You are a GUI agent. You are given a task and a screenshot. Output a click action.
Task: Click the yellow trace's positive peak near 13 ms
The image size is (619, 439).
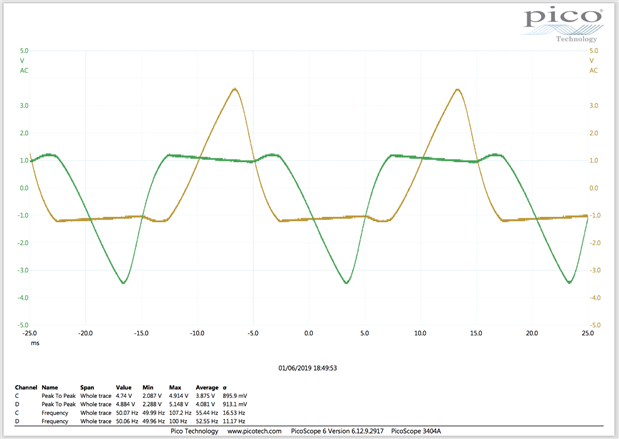click(458, 90)
